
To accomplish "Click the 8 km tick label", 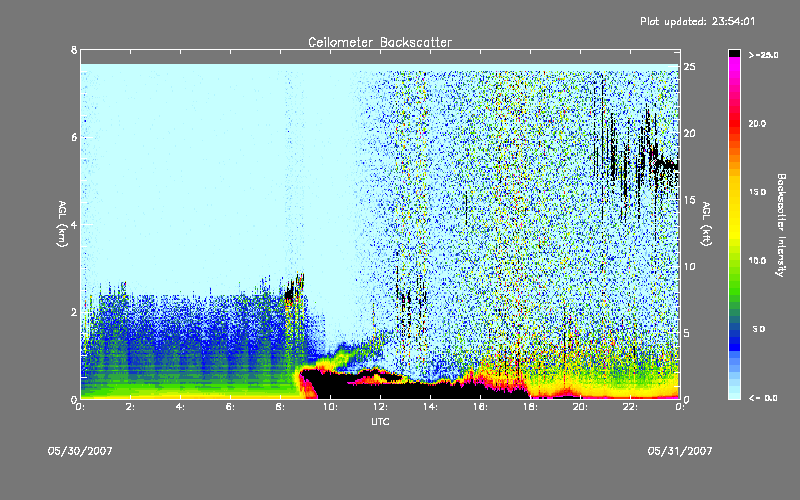I will click(x=74, y=50).
